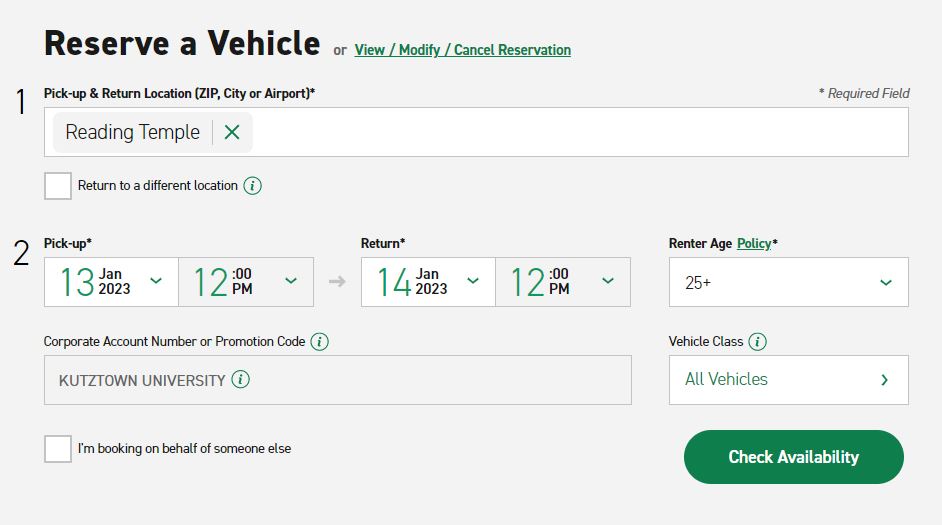Check I'm booking on behalf of someone else
The height and width of the screenshot is (525, 942).
click(58, 449)
